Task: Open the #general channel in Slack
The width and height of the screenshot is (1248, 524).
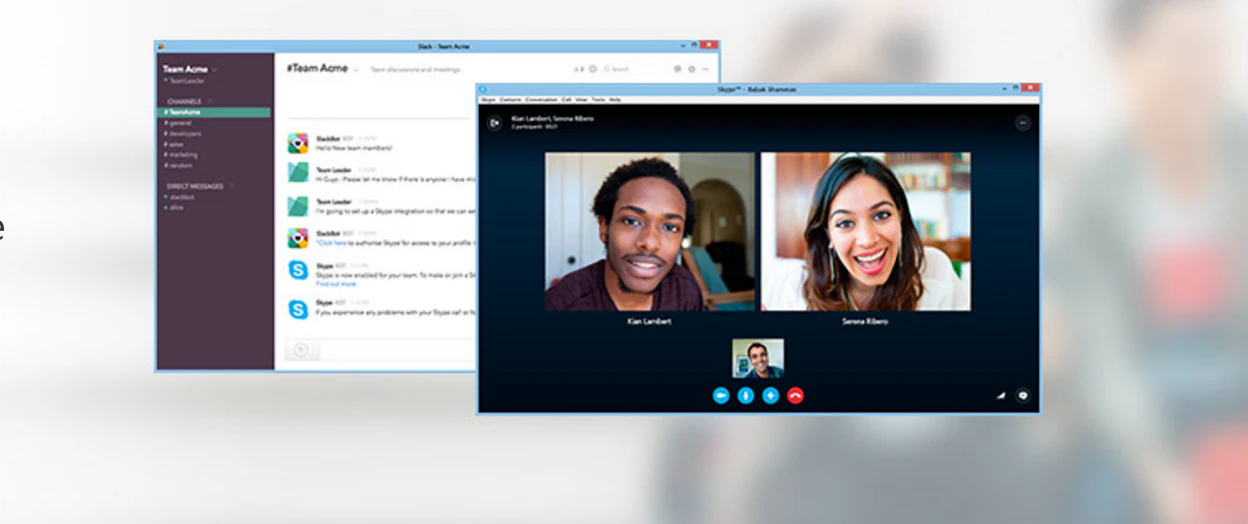Action: point(179,123)
